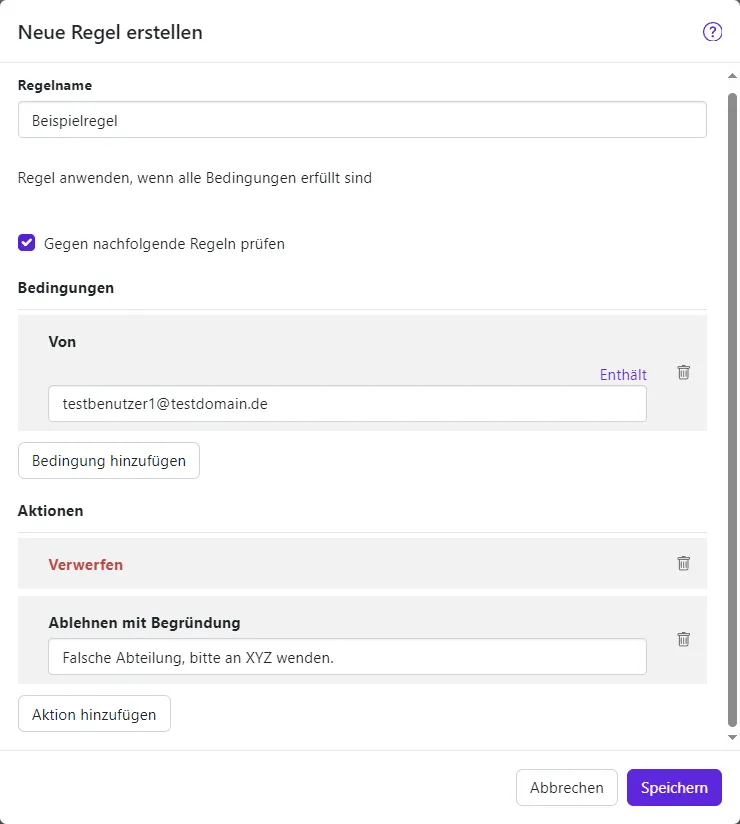Click 'Regel anwenden, wenn alle Bedingungen erfüllt sind'
The width and height of the screenshot is (740, 824).
pyautogui.click(x=195, y=179)
